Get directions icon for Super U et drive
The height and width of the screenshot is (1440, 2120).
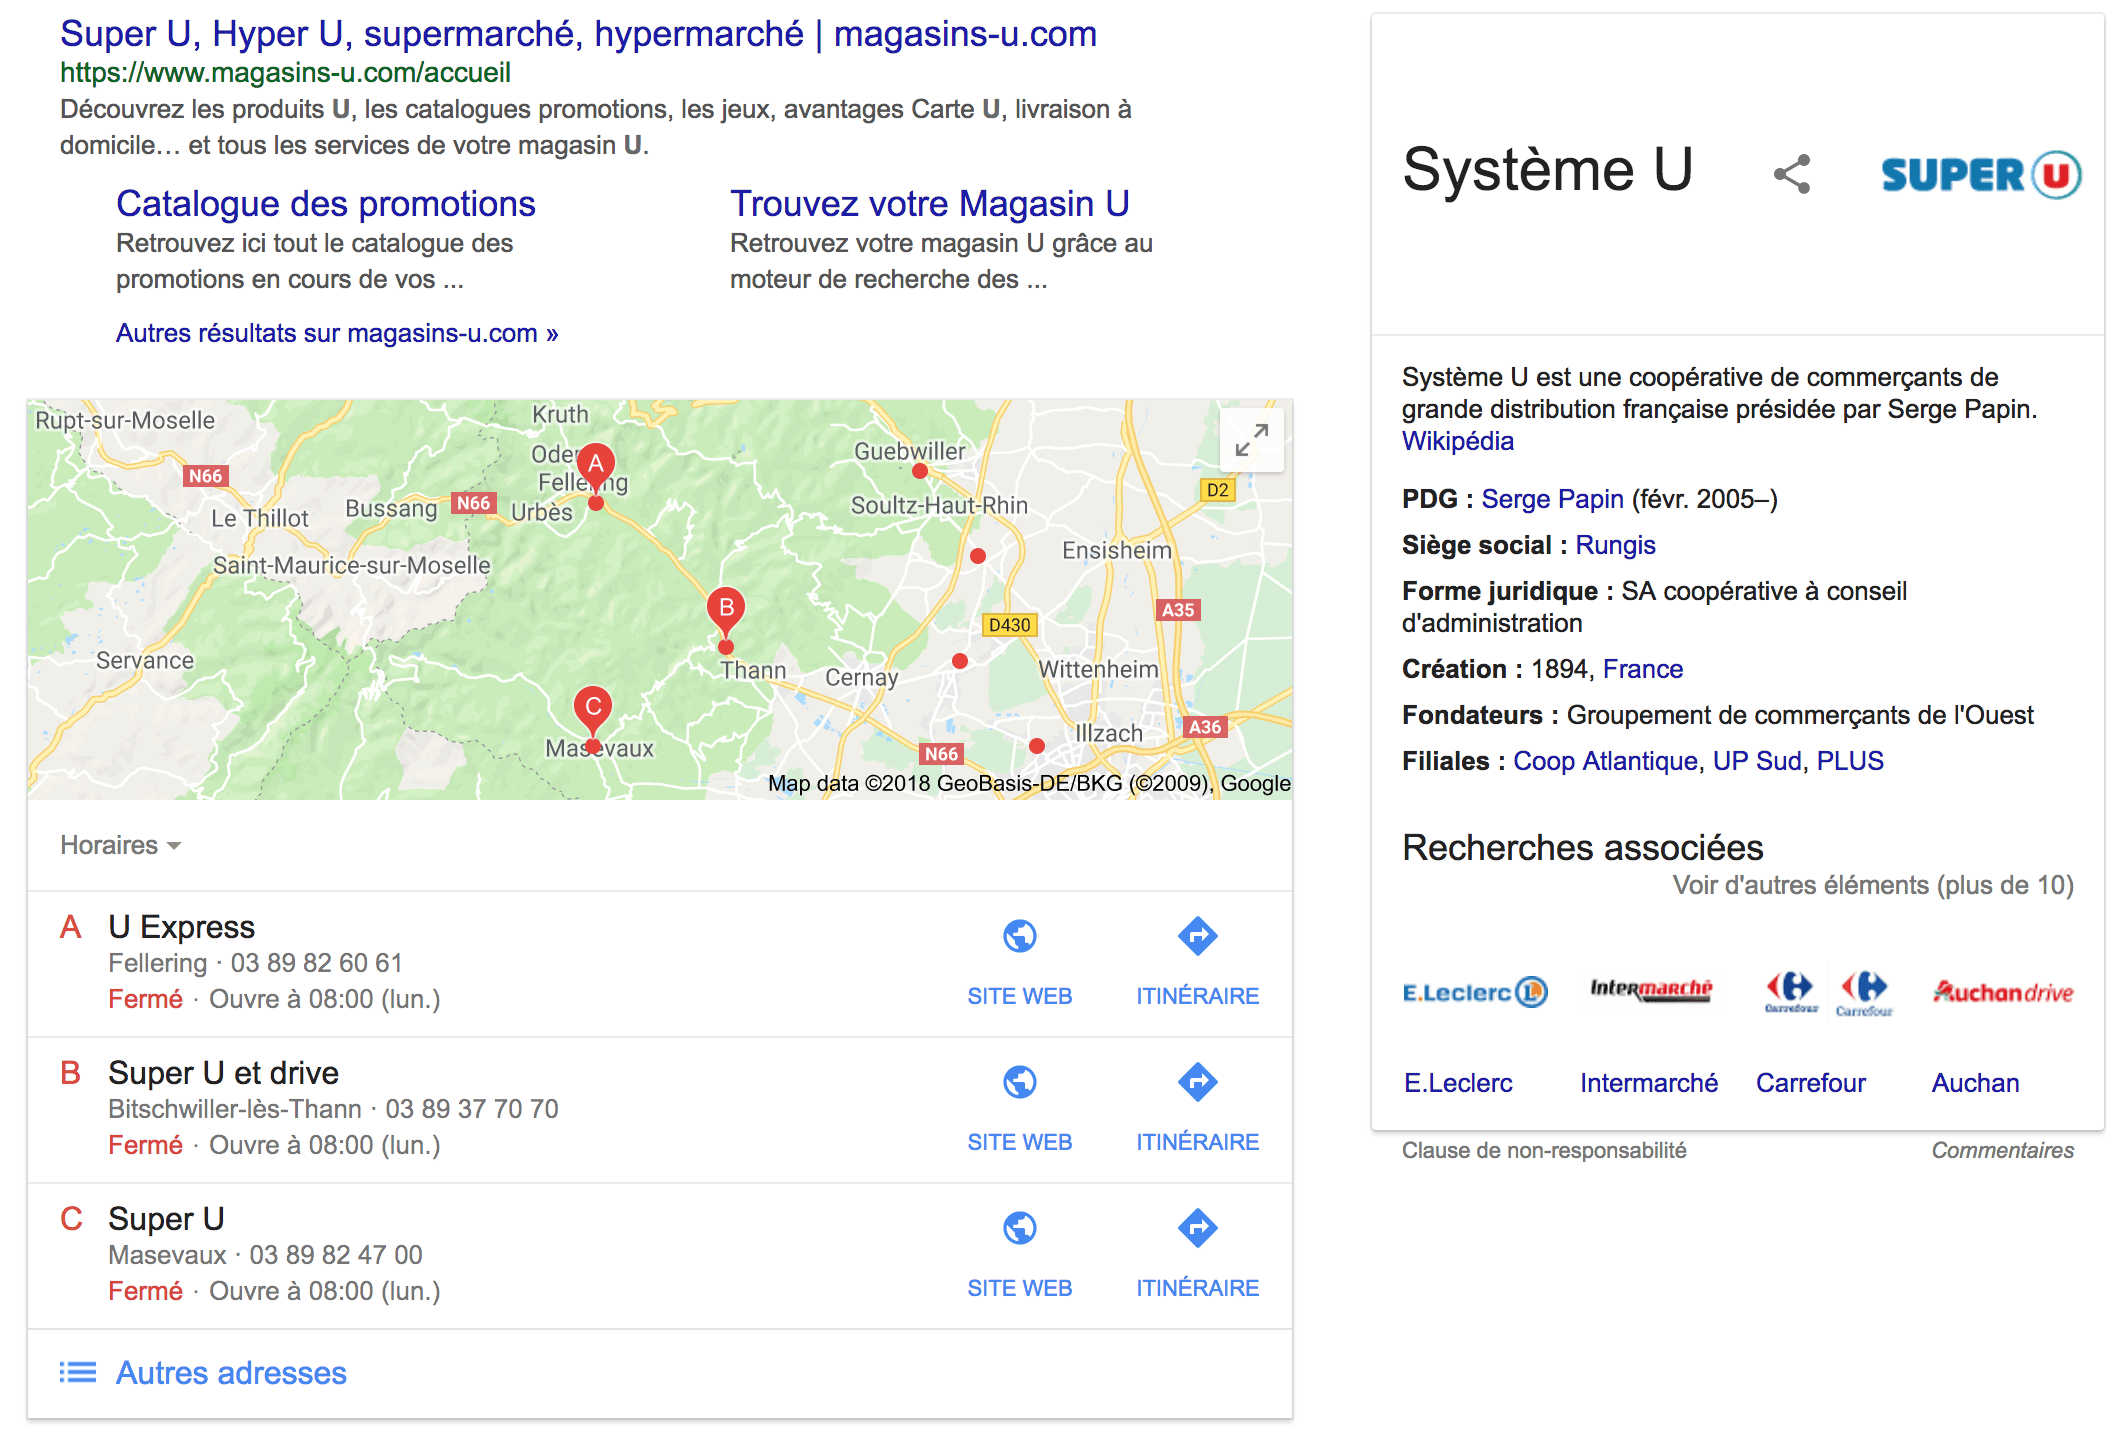1197,1082
